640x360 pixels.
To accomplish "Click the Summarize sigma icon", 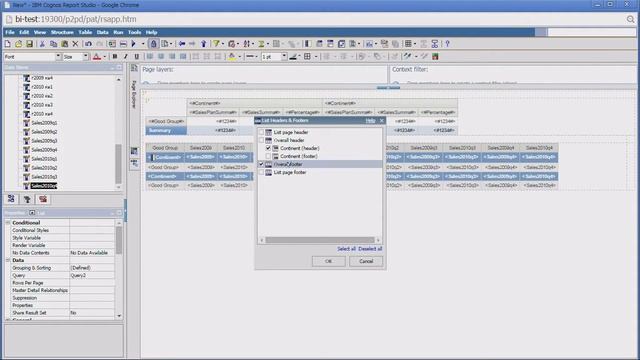I will tap(261, 44).
